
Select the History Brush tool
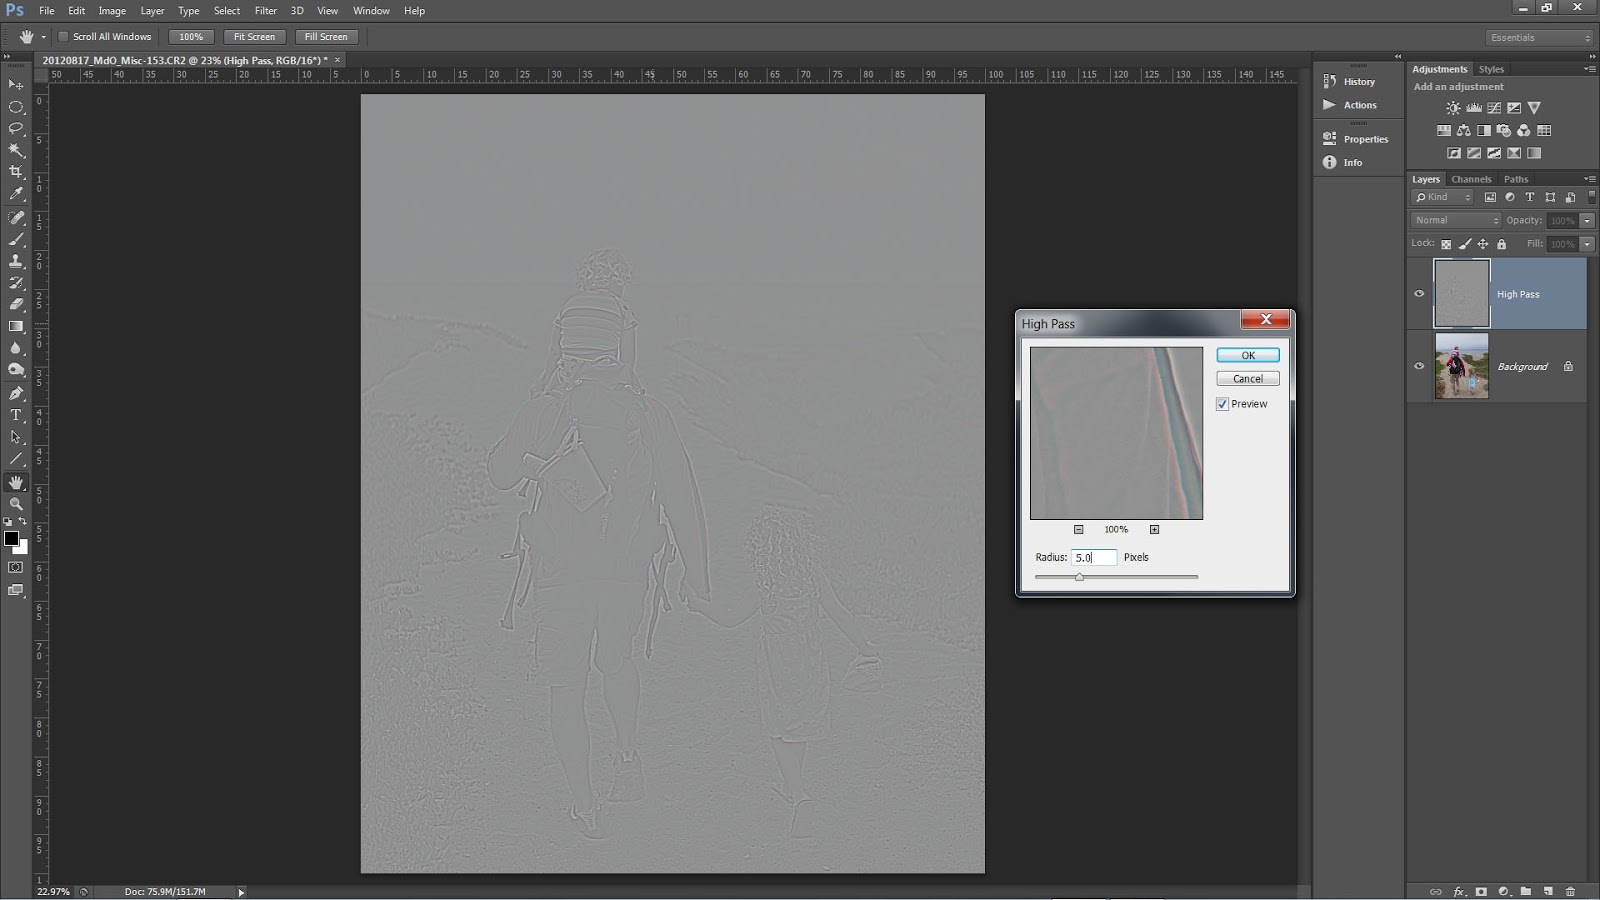(x=16, y=283)
